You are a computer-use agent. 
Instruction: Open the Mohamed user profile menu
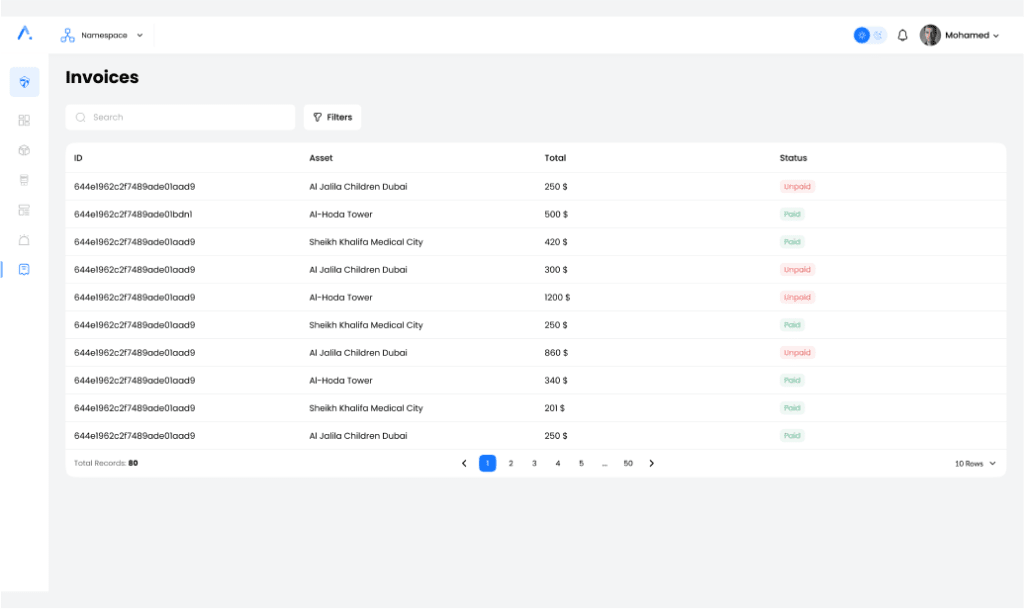click(959, 35)
